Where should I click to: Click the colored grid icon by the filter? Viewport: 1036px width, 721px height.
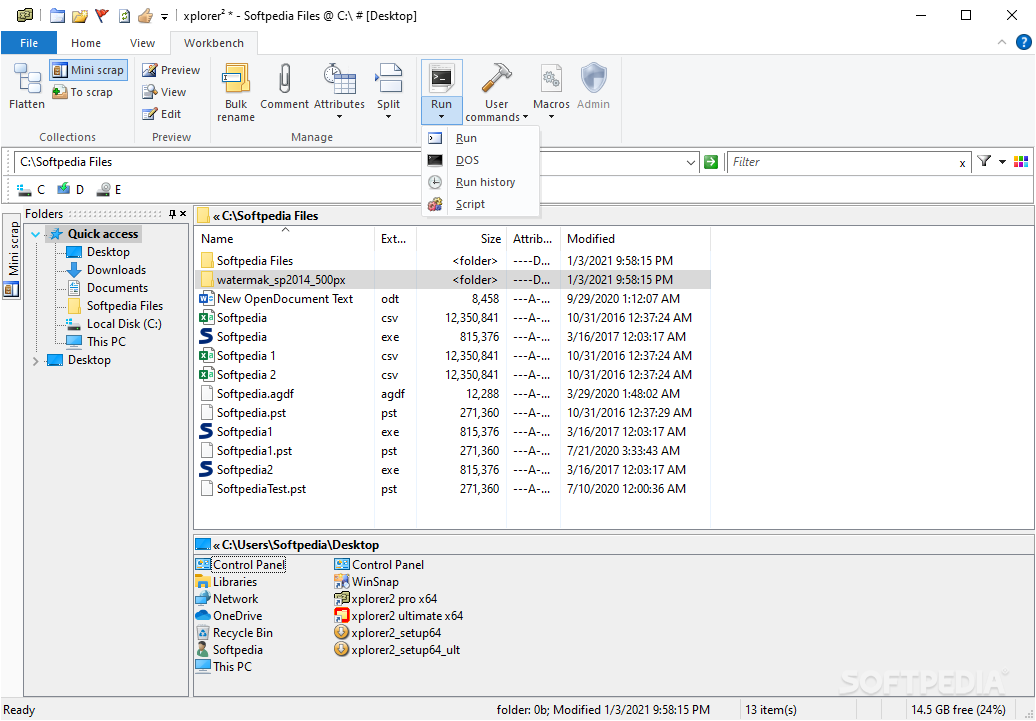point(1021,162)
